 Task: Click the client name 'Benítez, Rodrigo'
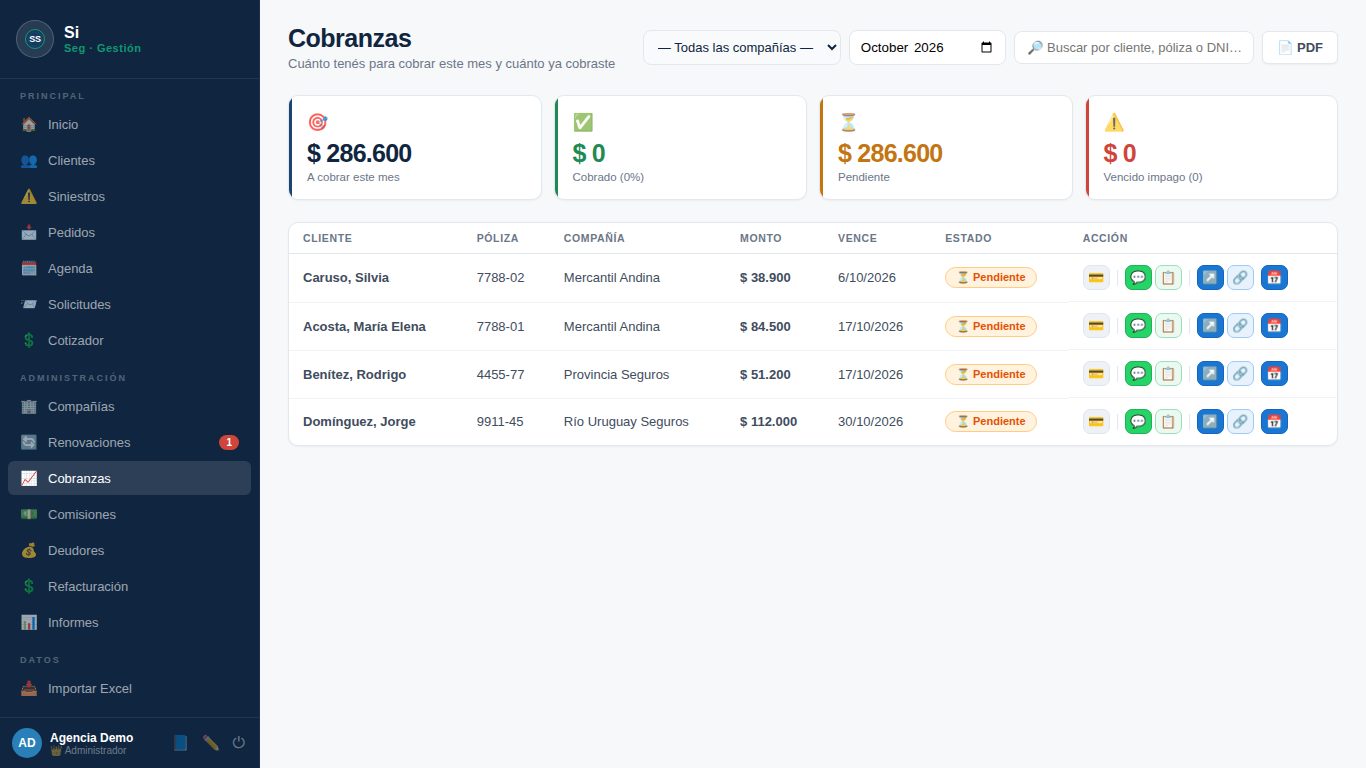coord(354,374)
